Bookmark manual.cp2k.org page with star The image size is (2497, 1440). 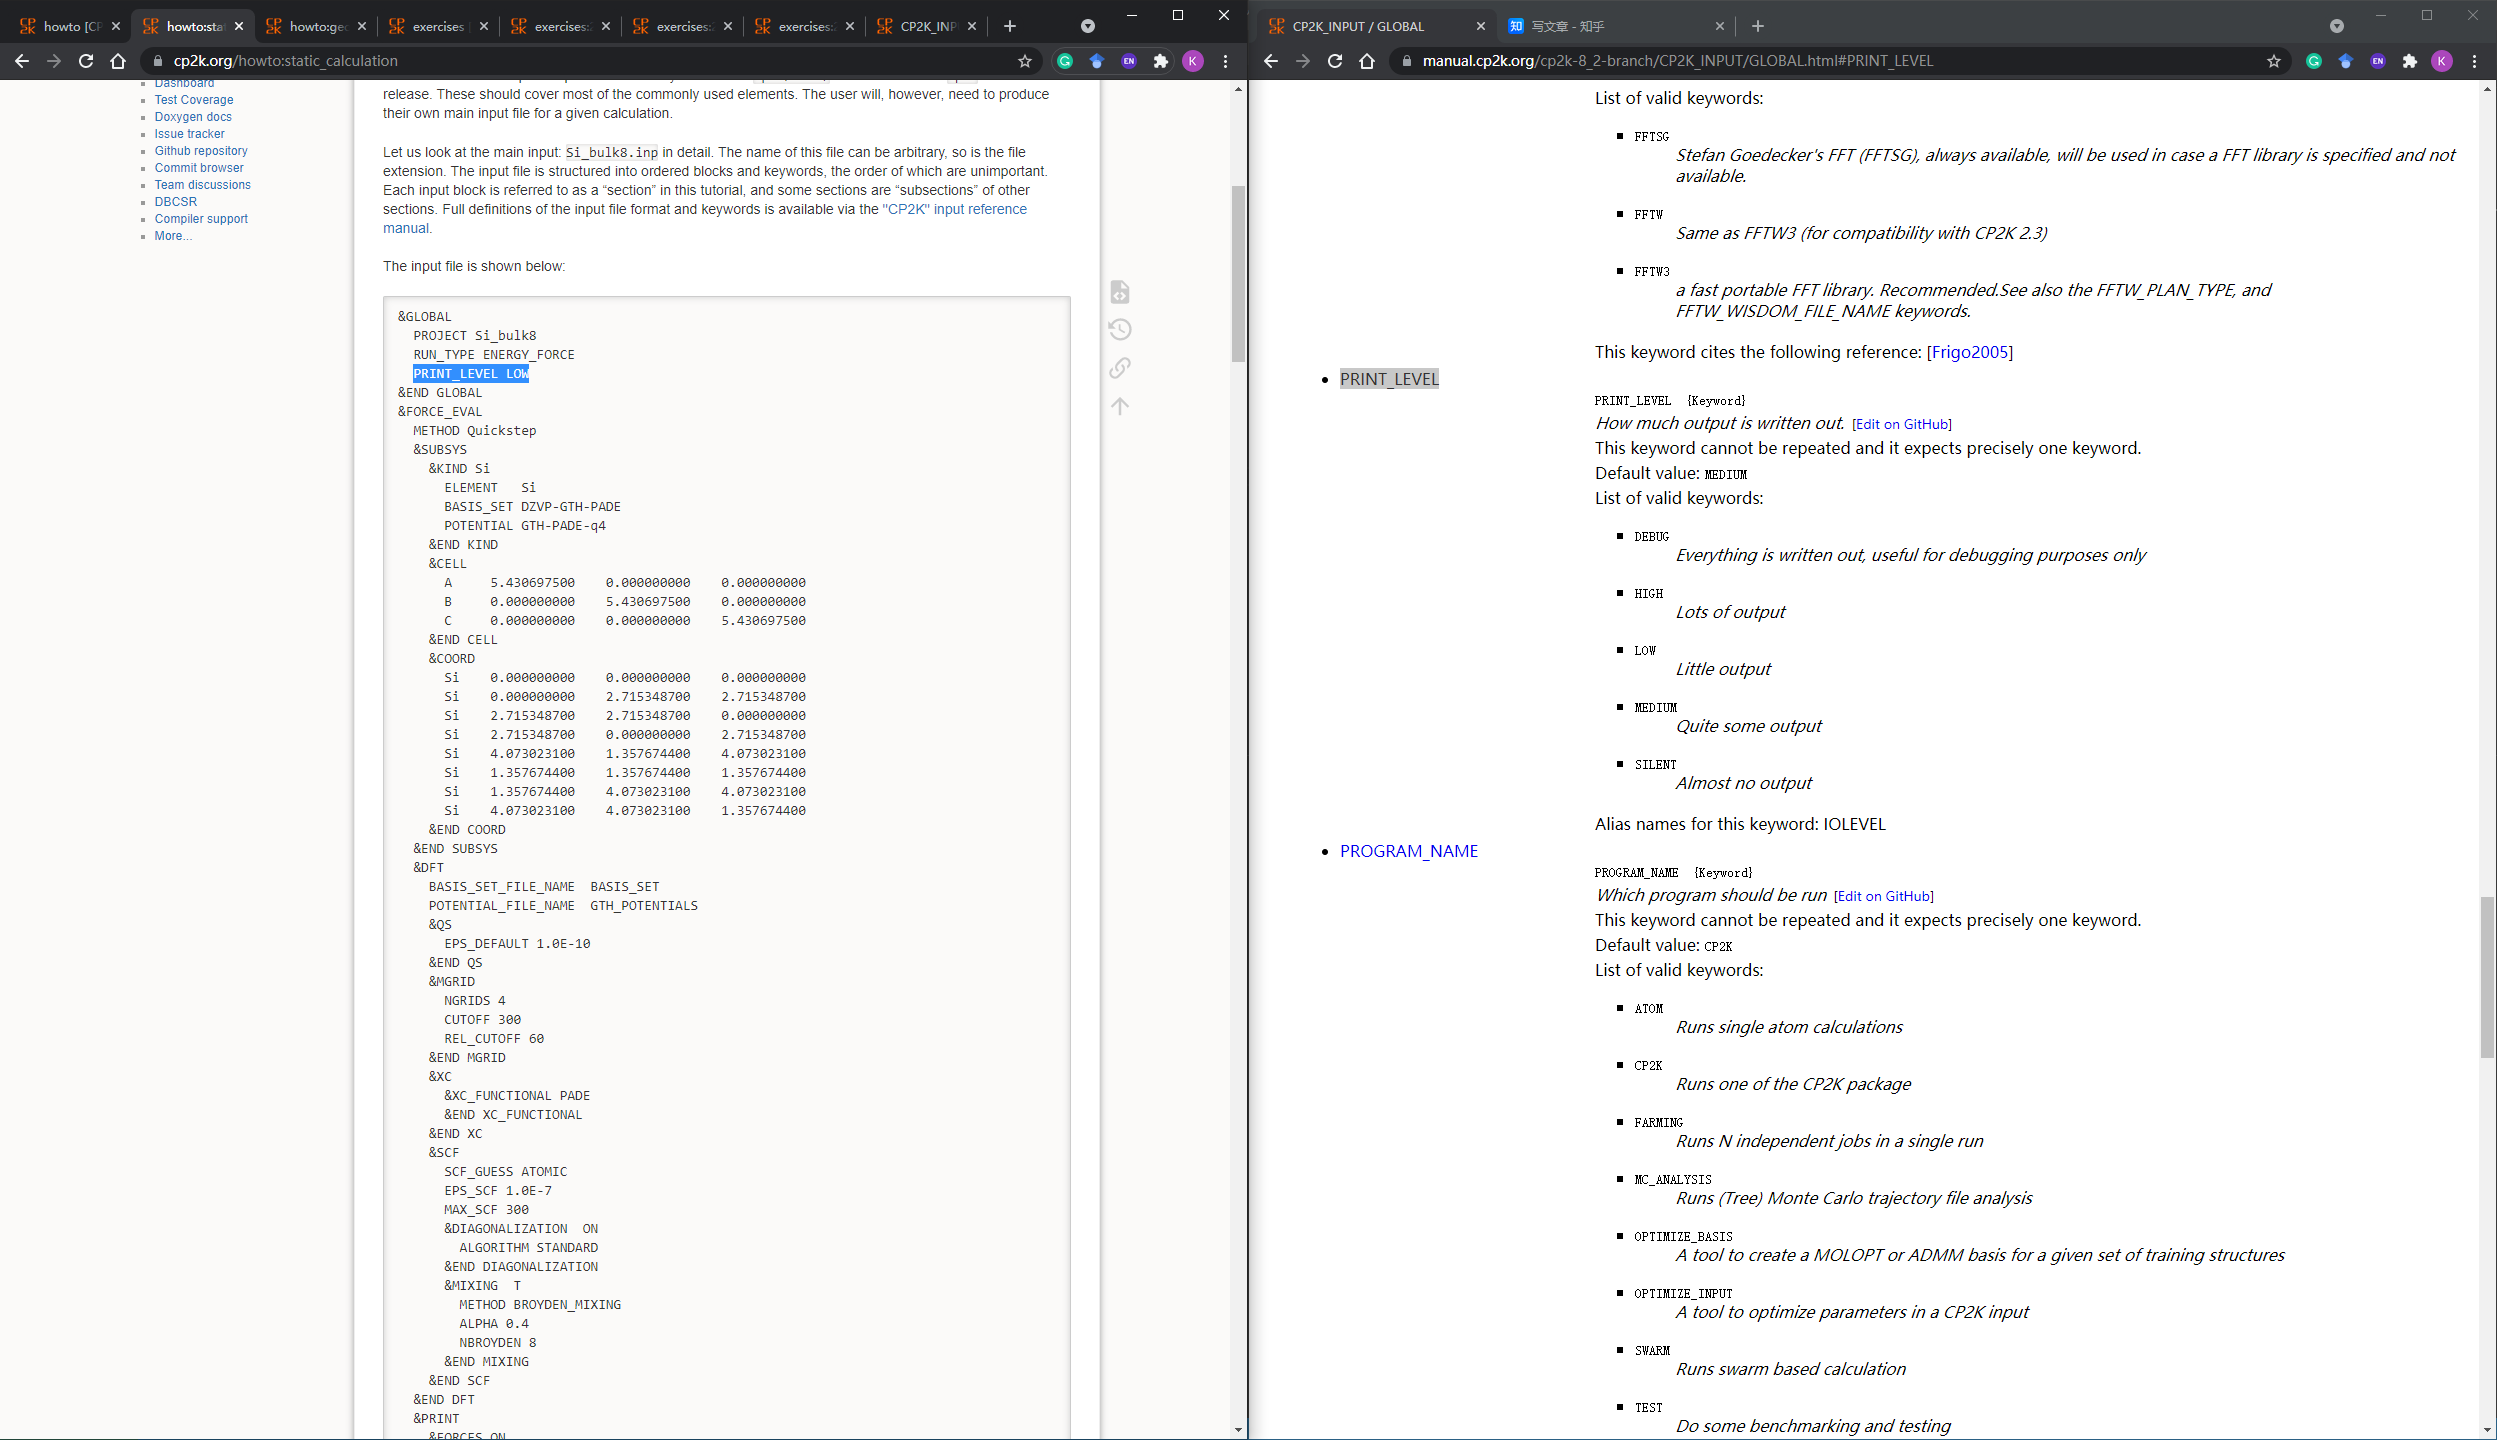click(2273, 61)
